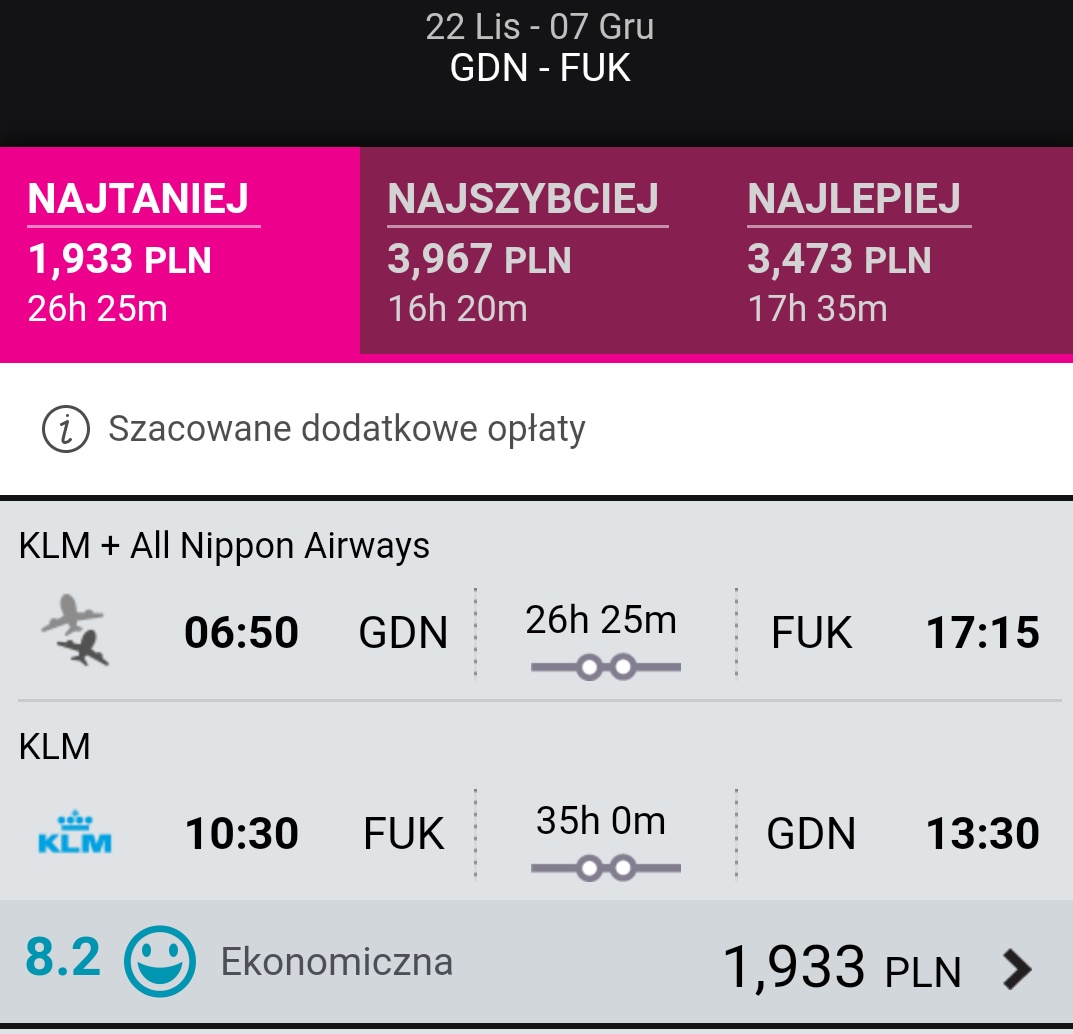The width and height of the screenshot is (1073, 1034).
Task: Click the 22 Lis - 07 Gru dates header
Action: [x=540, y=27]
